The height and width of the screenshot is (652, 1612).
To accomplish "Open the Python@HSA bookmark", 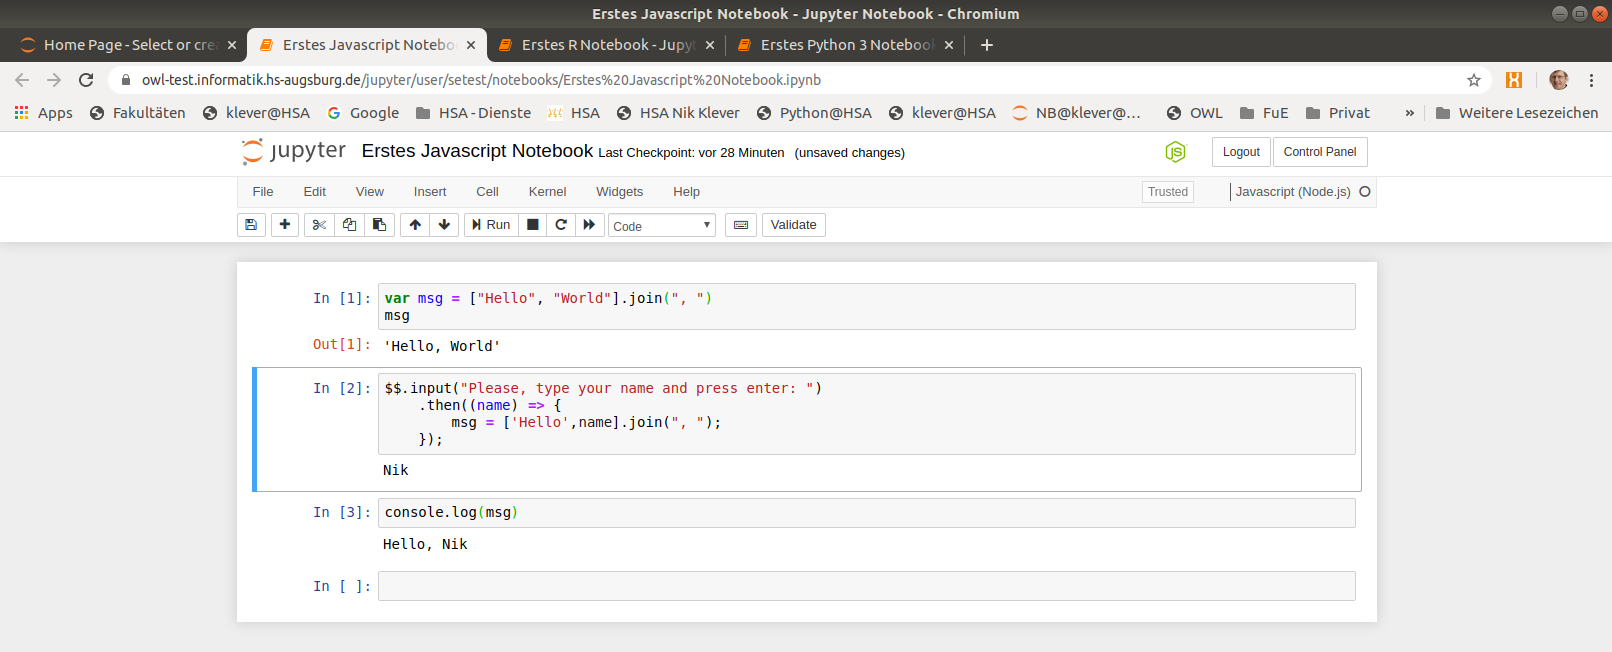I will point(814,113).
